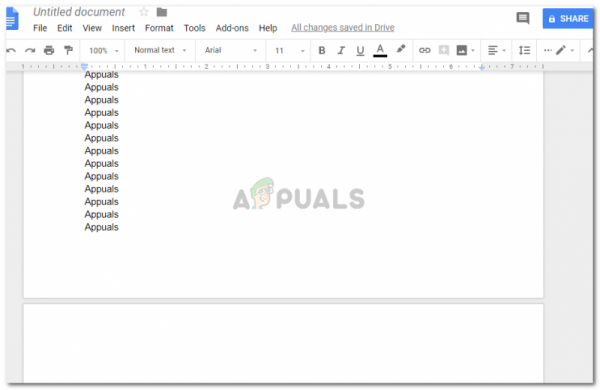Open the line spacing icon
This screenshot has height=390, width=600.
click(x=524, y=50)
